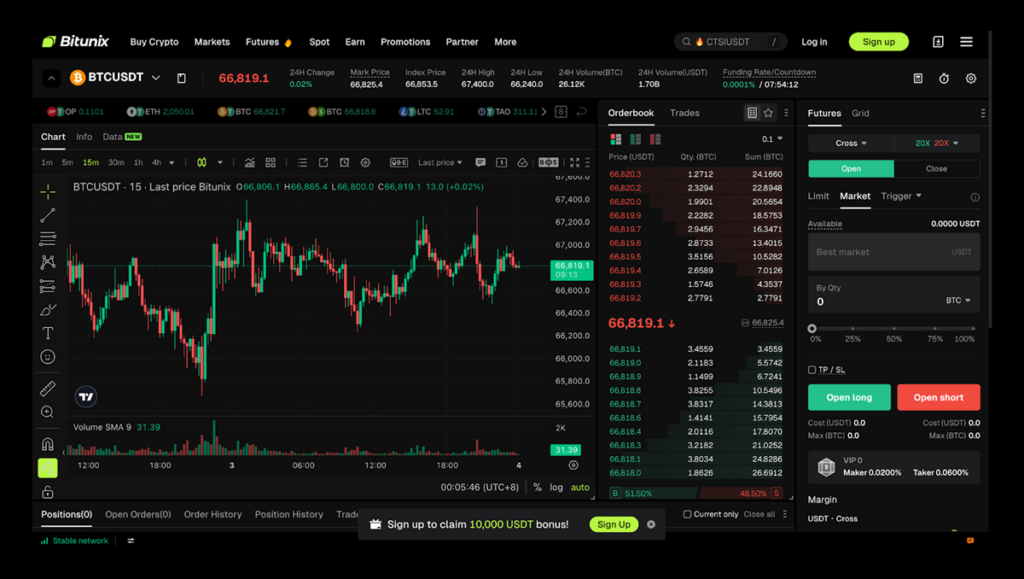Screen dimensions: 1024x579
Task: Open the emoji icons tool
Action: click(48, 357)
